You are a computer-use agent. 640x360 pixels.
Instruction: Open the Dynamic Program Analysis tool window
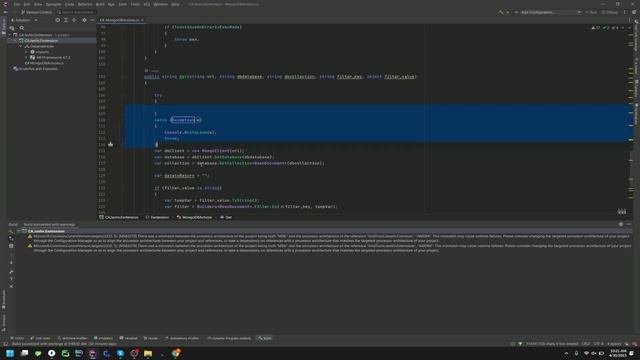point(229,338)
